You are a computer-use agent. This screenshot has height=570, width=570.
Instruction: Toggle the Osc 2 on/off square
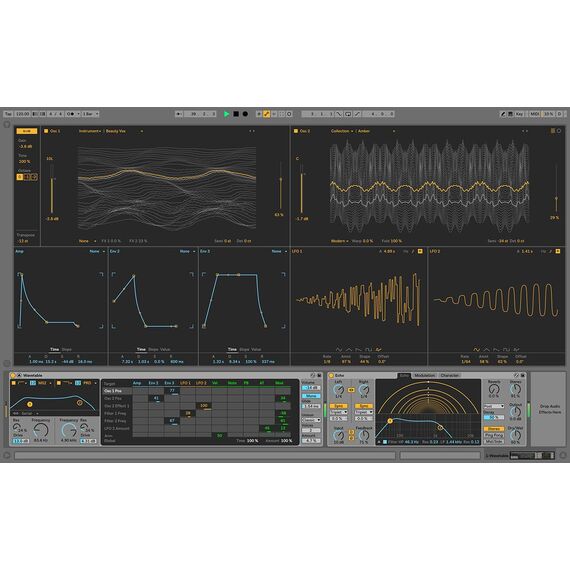[x=296, y=131]
